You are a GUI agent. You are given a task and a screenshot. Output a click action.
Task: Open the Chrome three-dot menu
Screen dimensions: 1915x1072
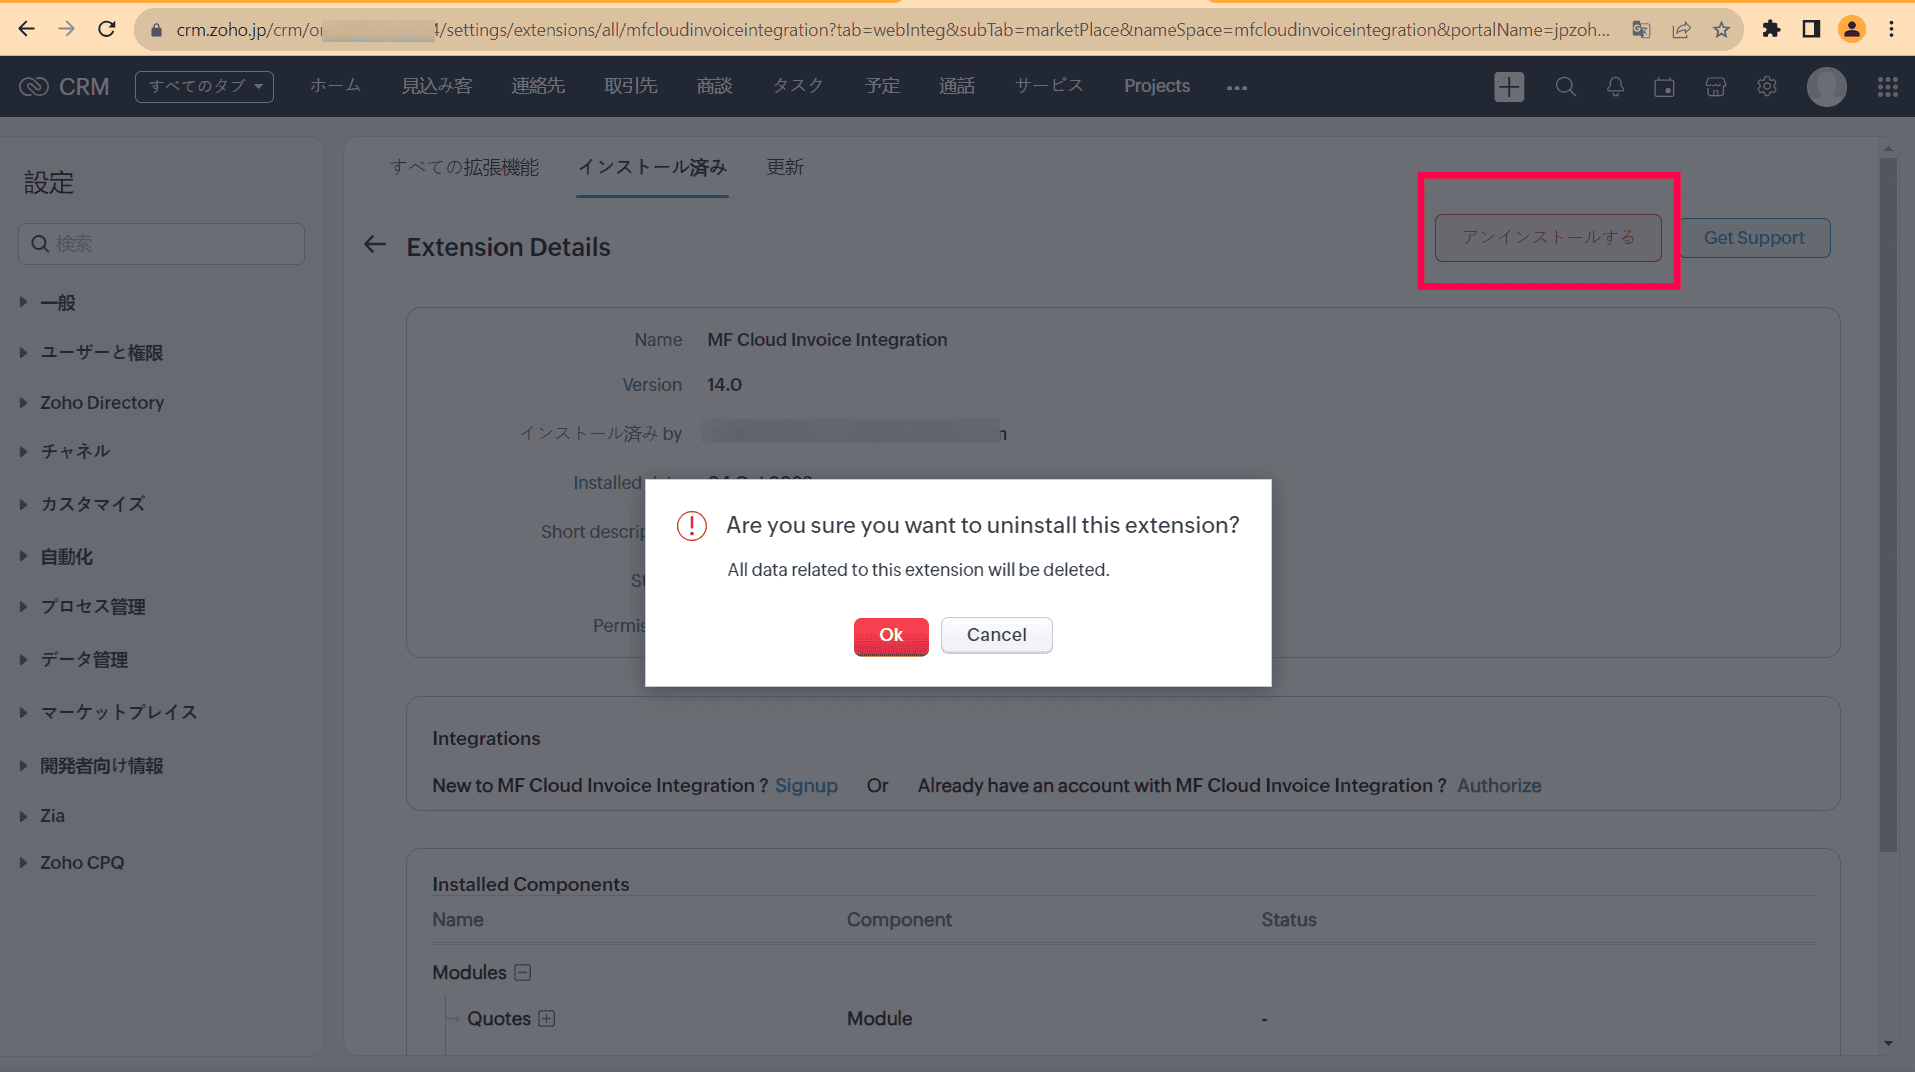point(1892,29)
